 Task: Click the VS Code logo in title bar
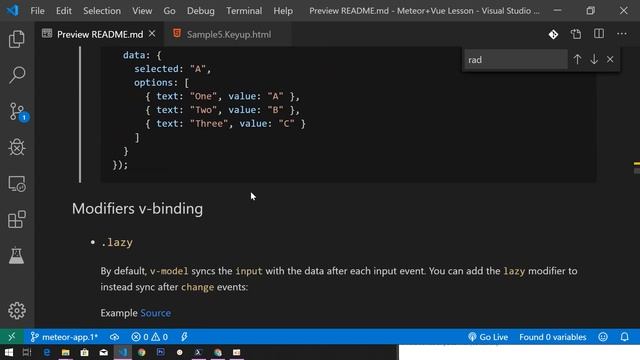point(13,10)
